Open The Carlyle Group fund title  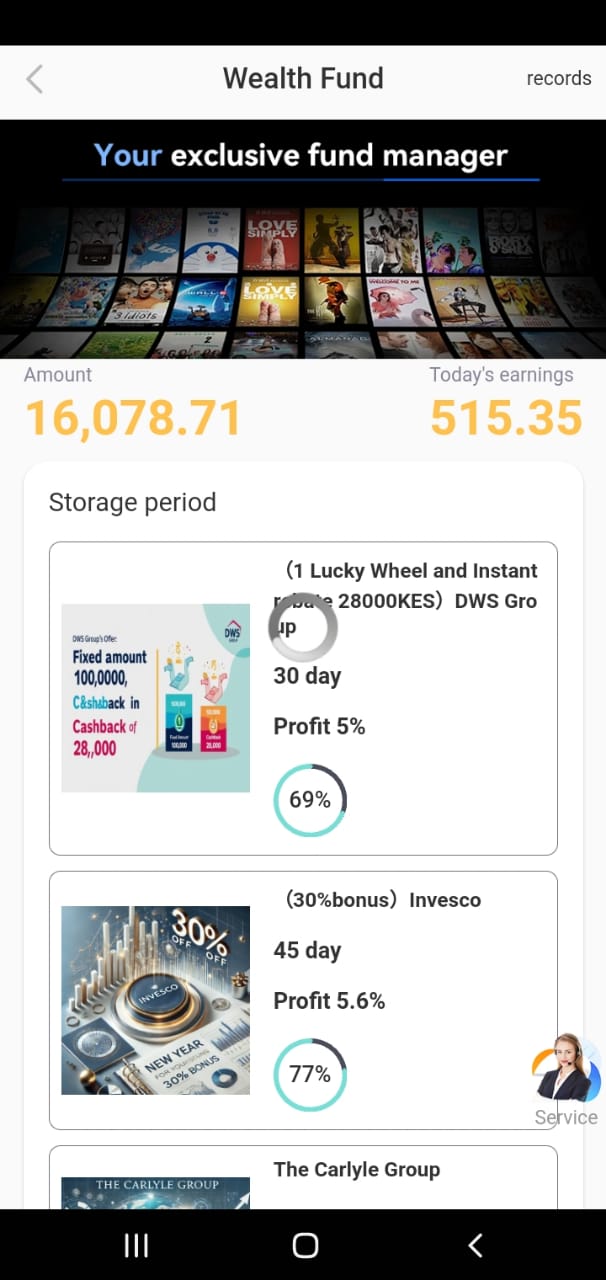point(357,1169)
